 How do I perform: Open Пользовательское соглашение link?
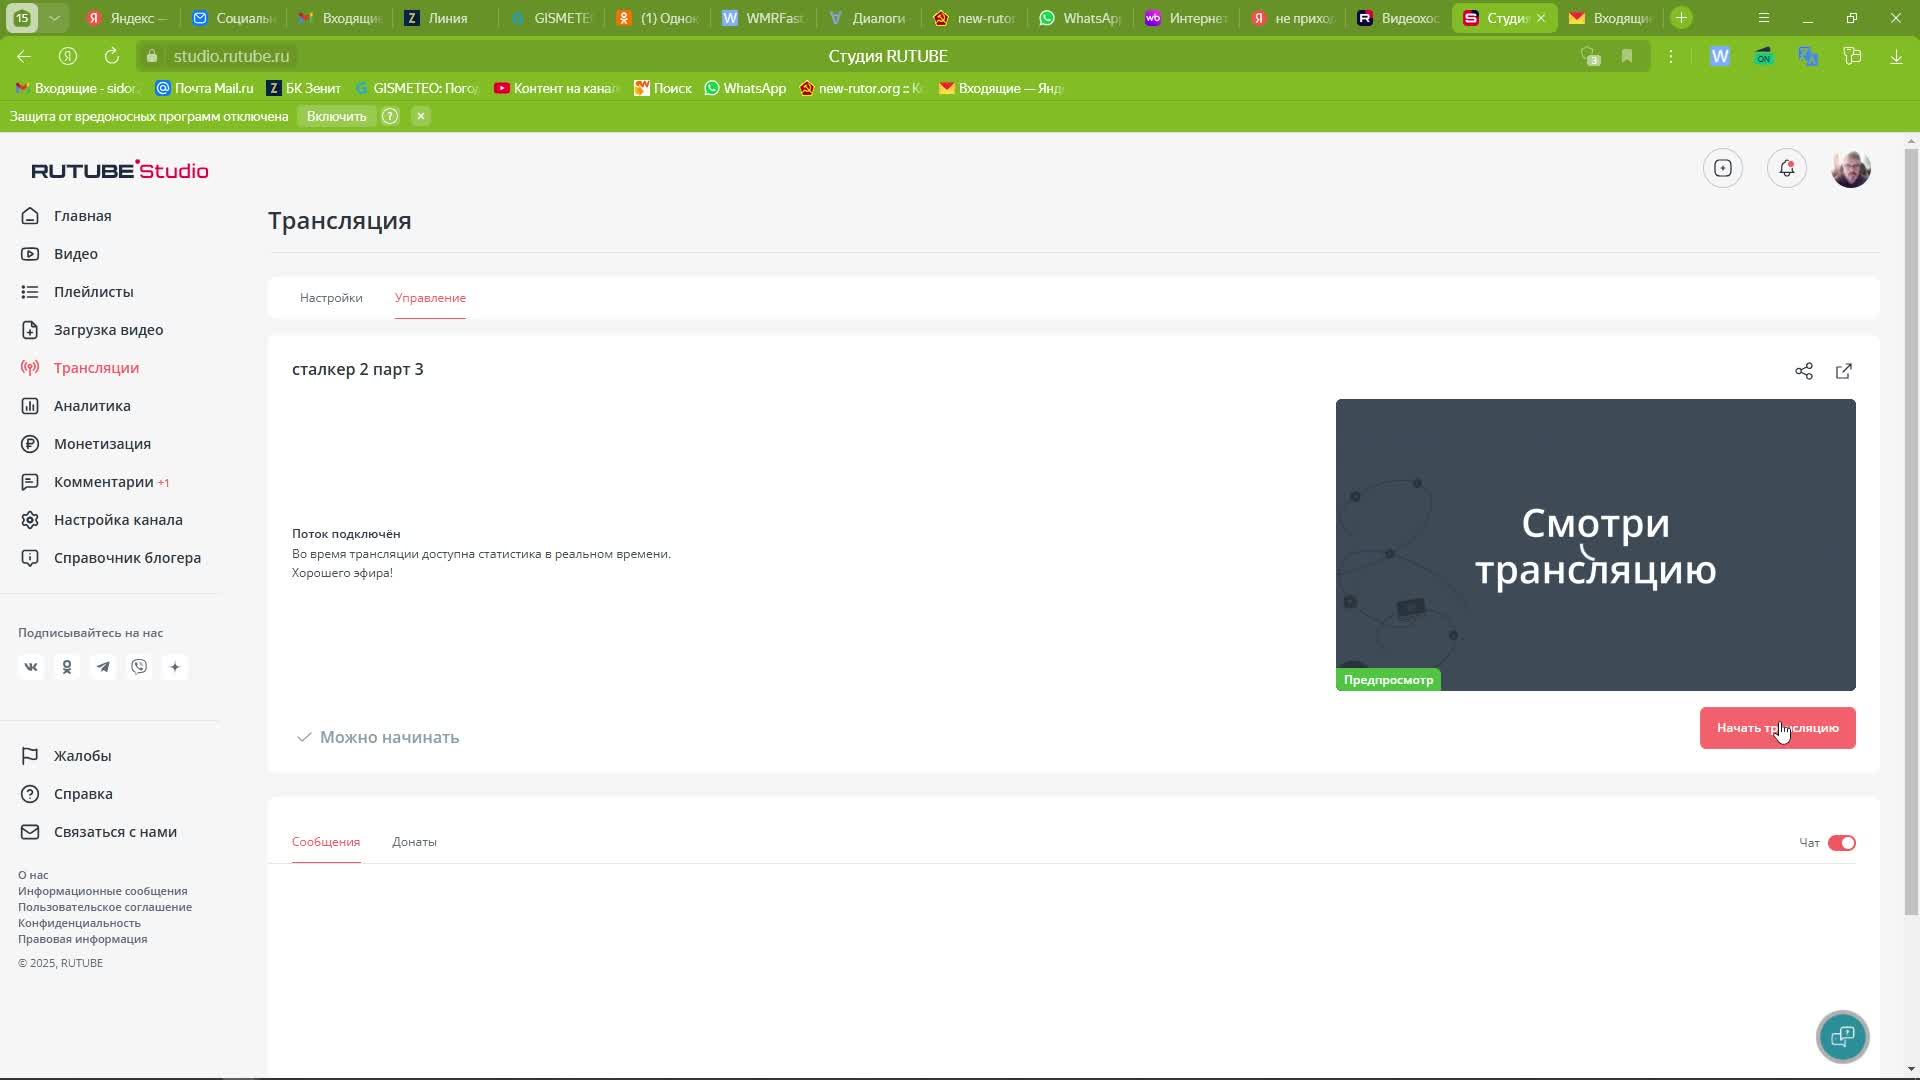click(105, 907)
